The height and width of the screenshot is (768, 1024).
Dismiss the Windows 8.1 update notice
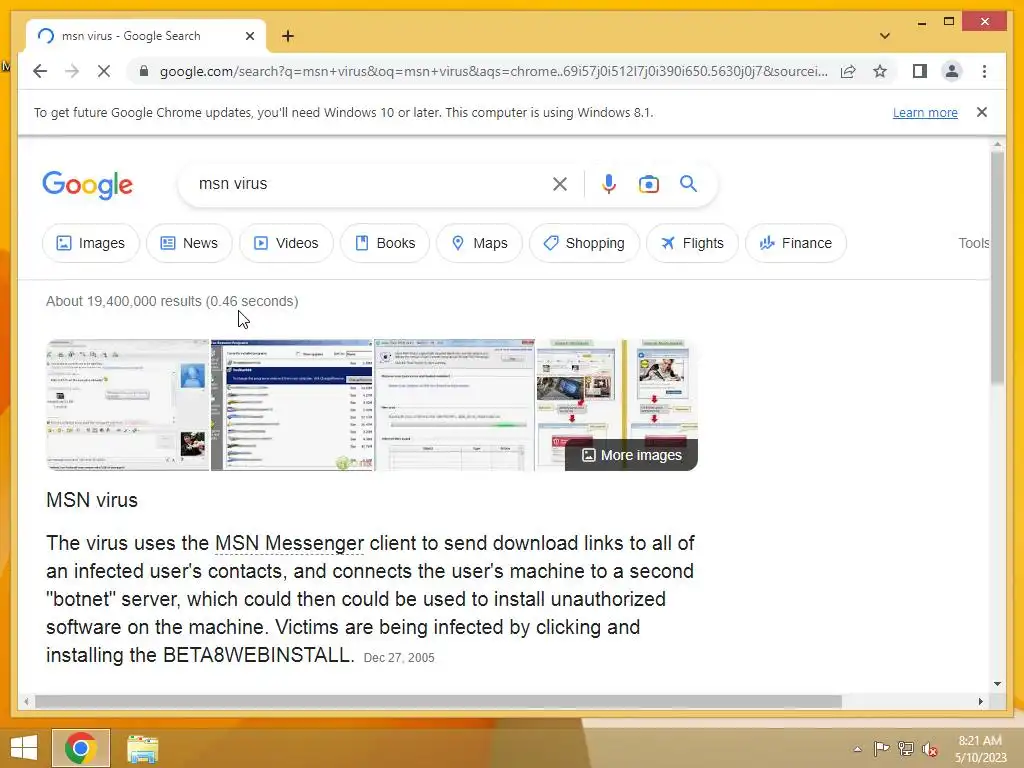pos(982,112)
